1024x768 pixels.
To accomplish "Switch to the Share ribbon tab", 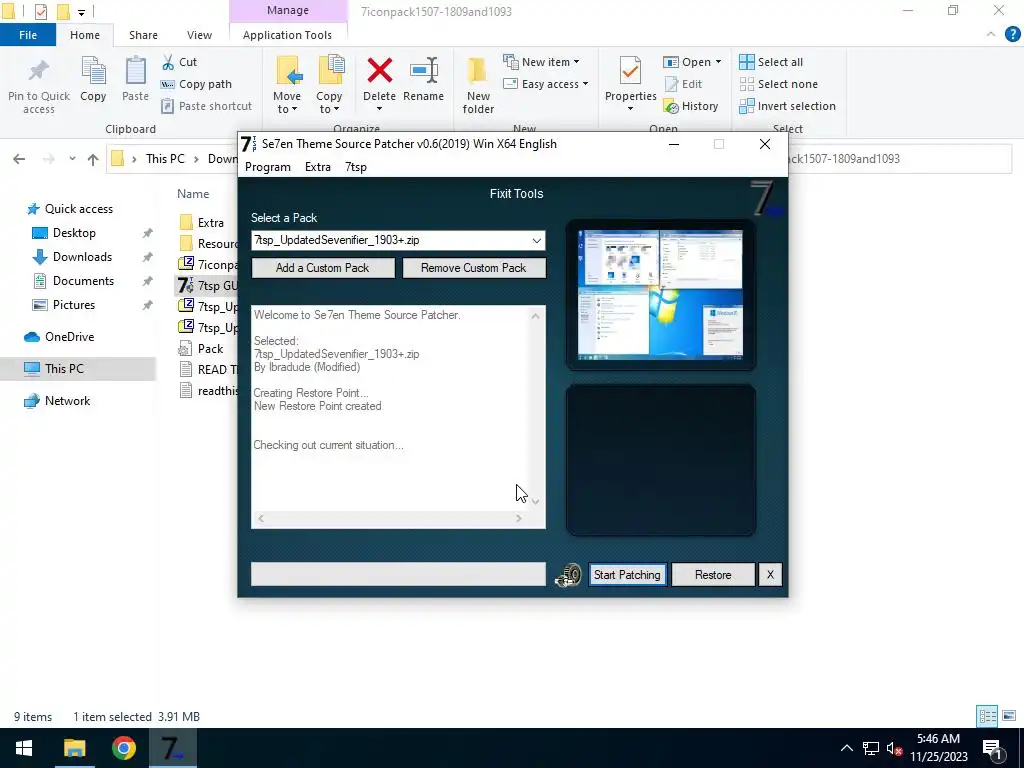I will pos(143,35).
